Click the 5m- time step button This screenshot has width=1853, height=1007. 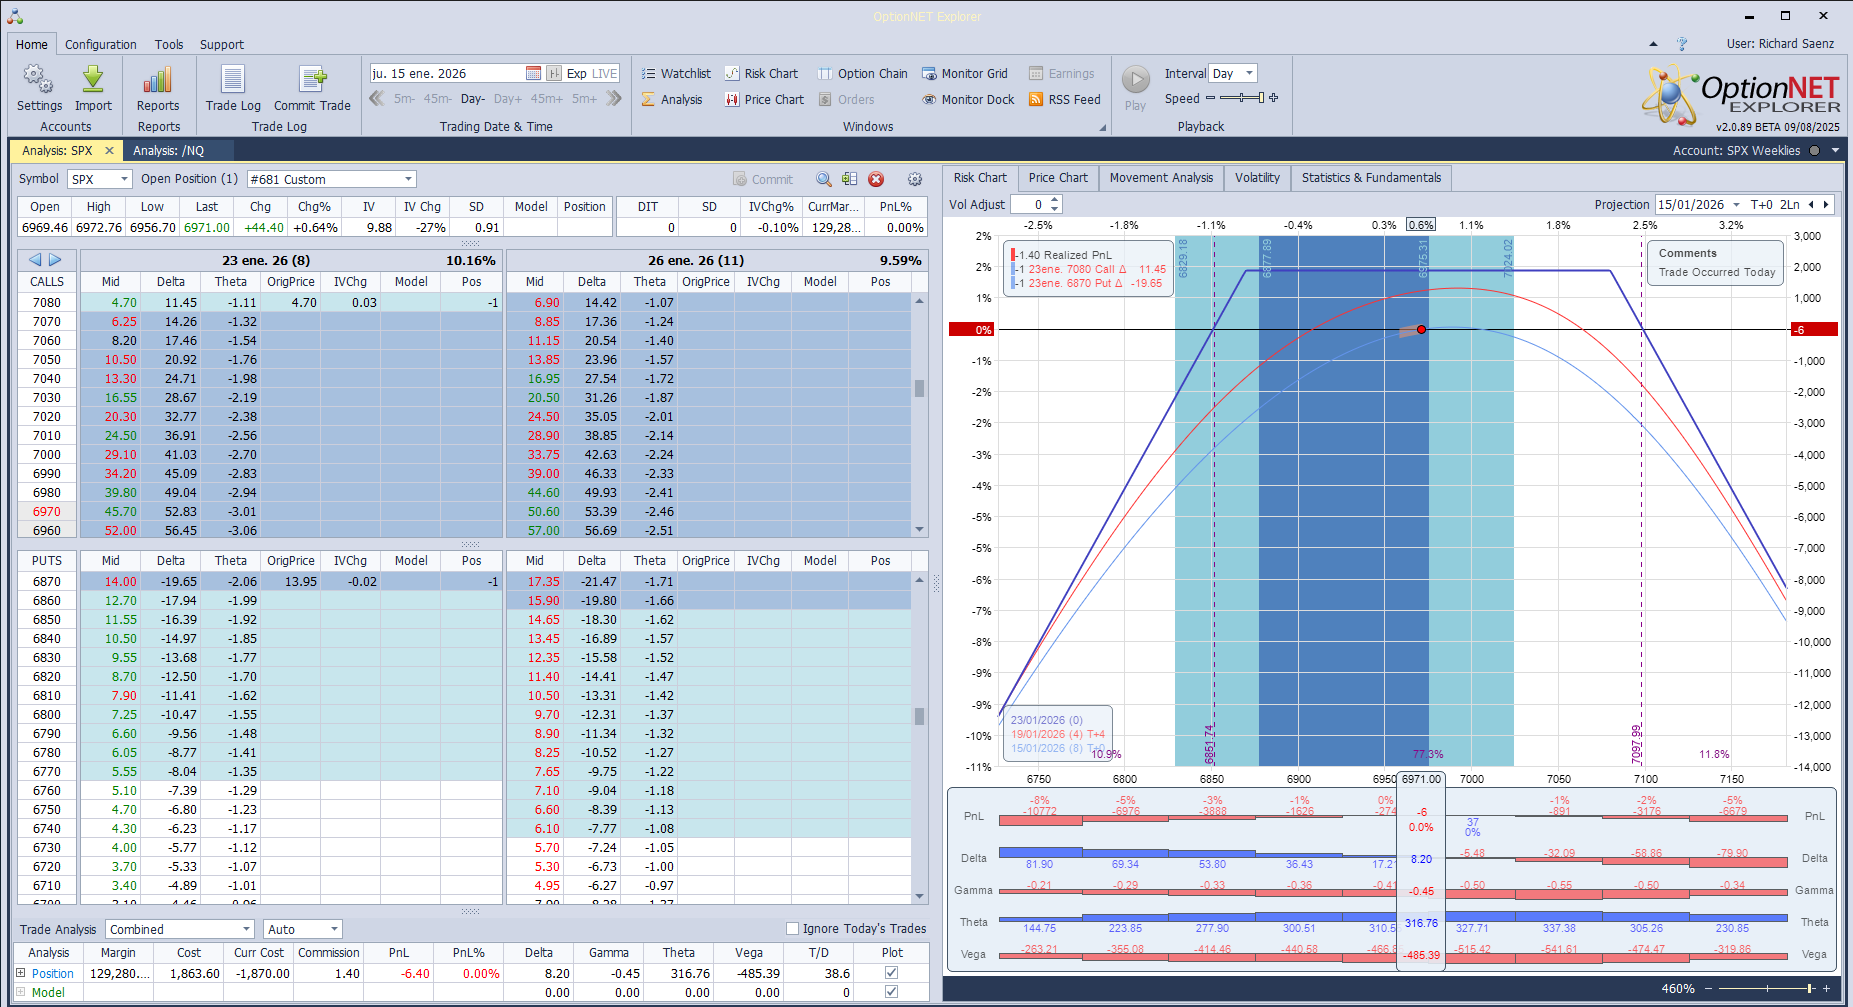tap(404, 99)
